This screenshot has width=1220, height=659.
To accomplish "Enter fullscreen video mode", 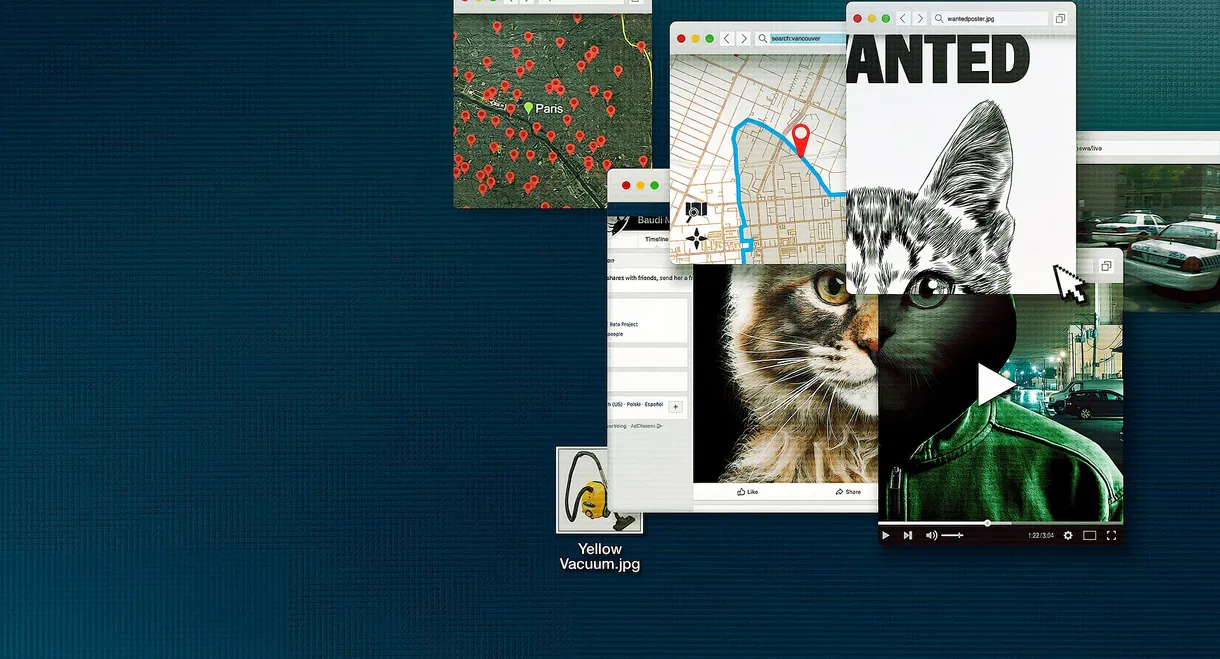I will [1111, 536].
